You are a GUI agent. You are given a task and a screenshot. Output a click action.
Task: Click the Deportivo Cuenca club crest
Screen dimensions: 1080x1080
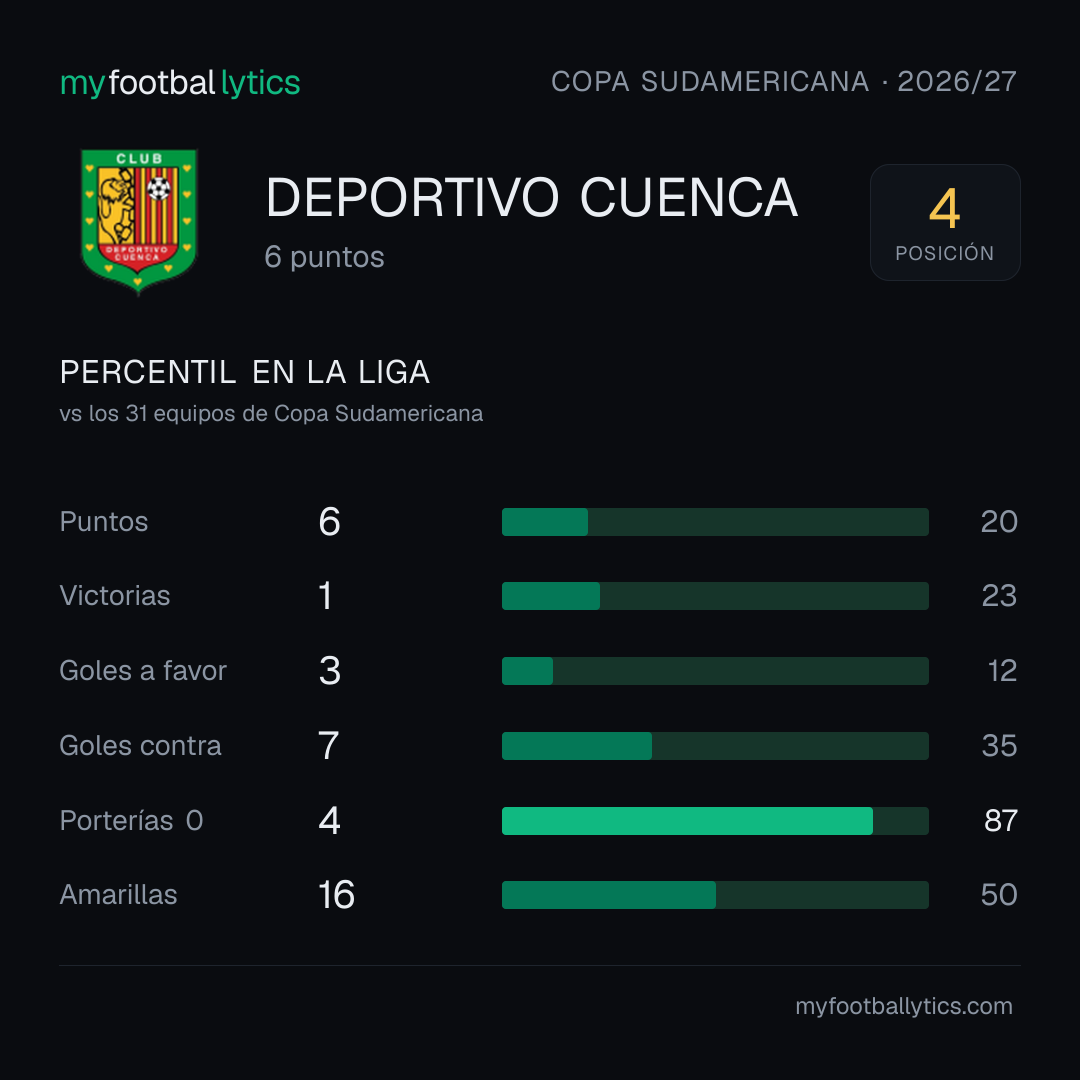tap(138, 222)
